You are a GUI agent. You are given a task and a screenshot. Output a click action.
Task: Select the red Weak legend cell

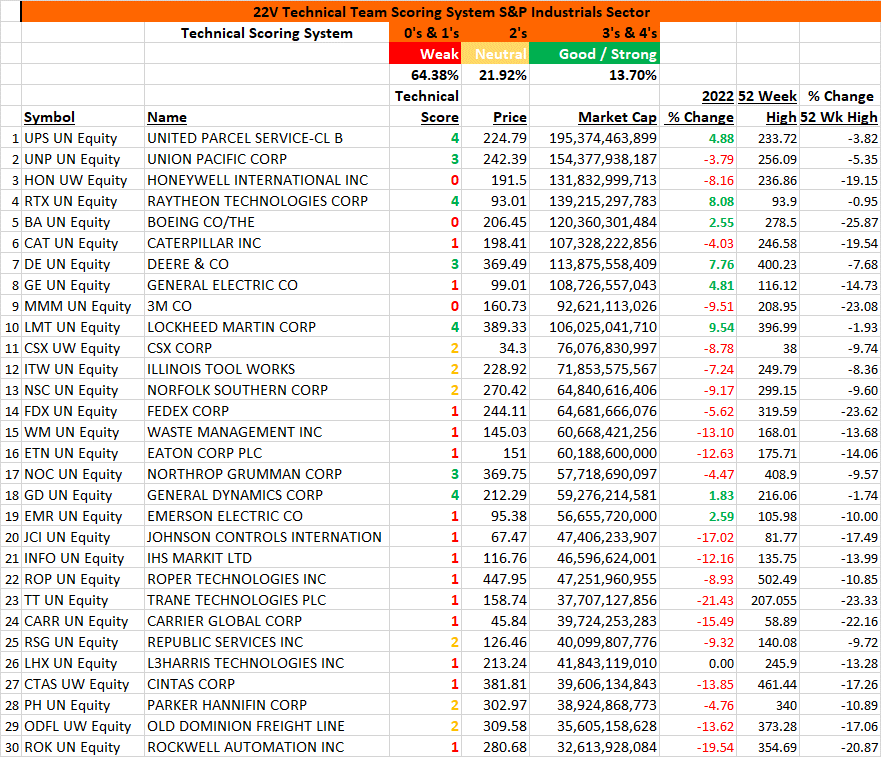pyautogui.click(x=425, y=54)
